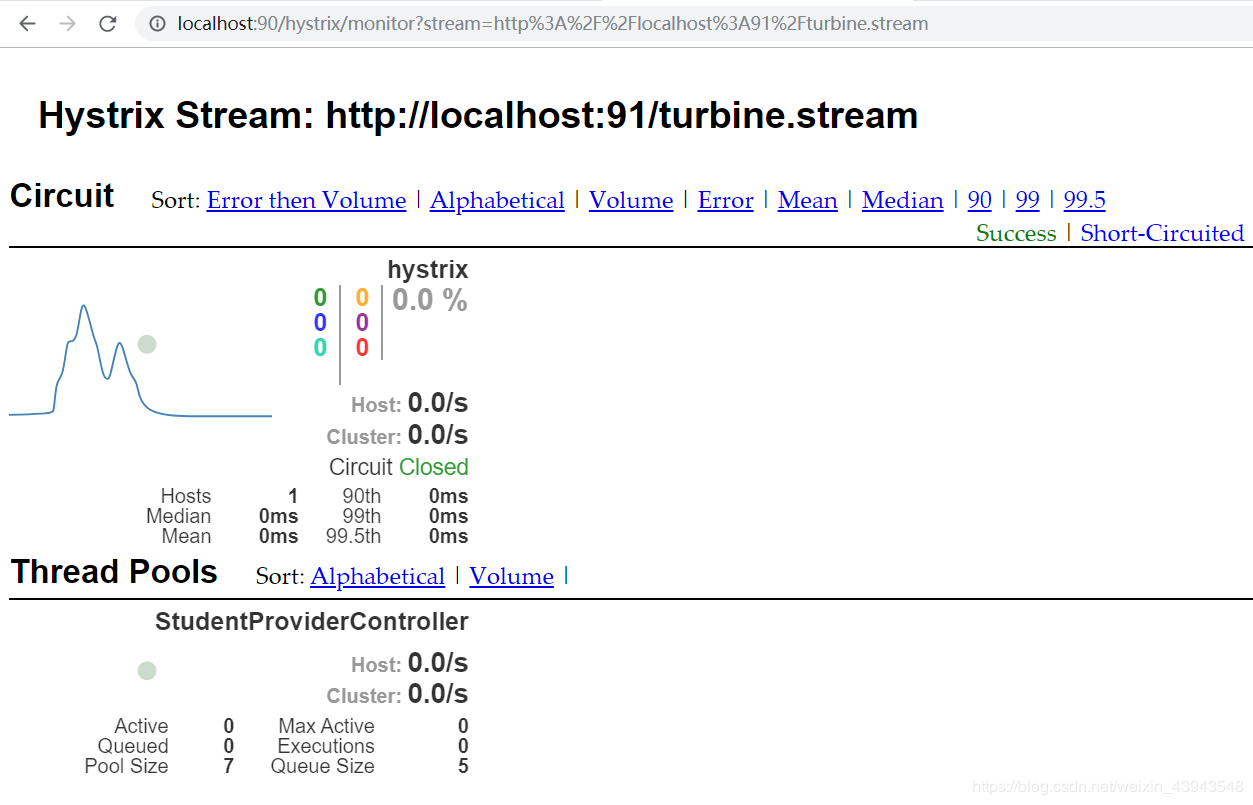Screen dimensions: 1253x805
Task: Click the Queued label
Action: pos(133,746)
